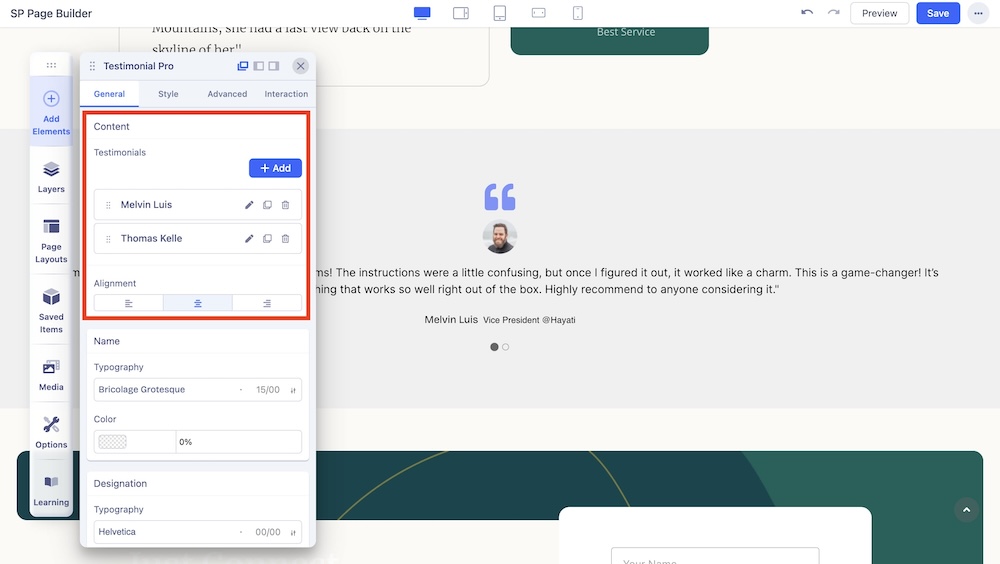This screenshot has width=1000, height=564.
Task: Edit the Melvin Luis testimonial
Action: [249, 205]
